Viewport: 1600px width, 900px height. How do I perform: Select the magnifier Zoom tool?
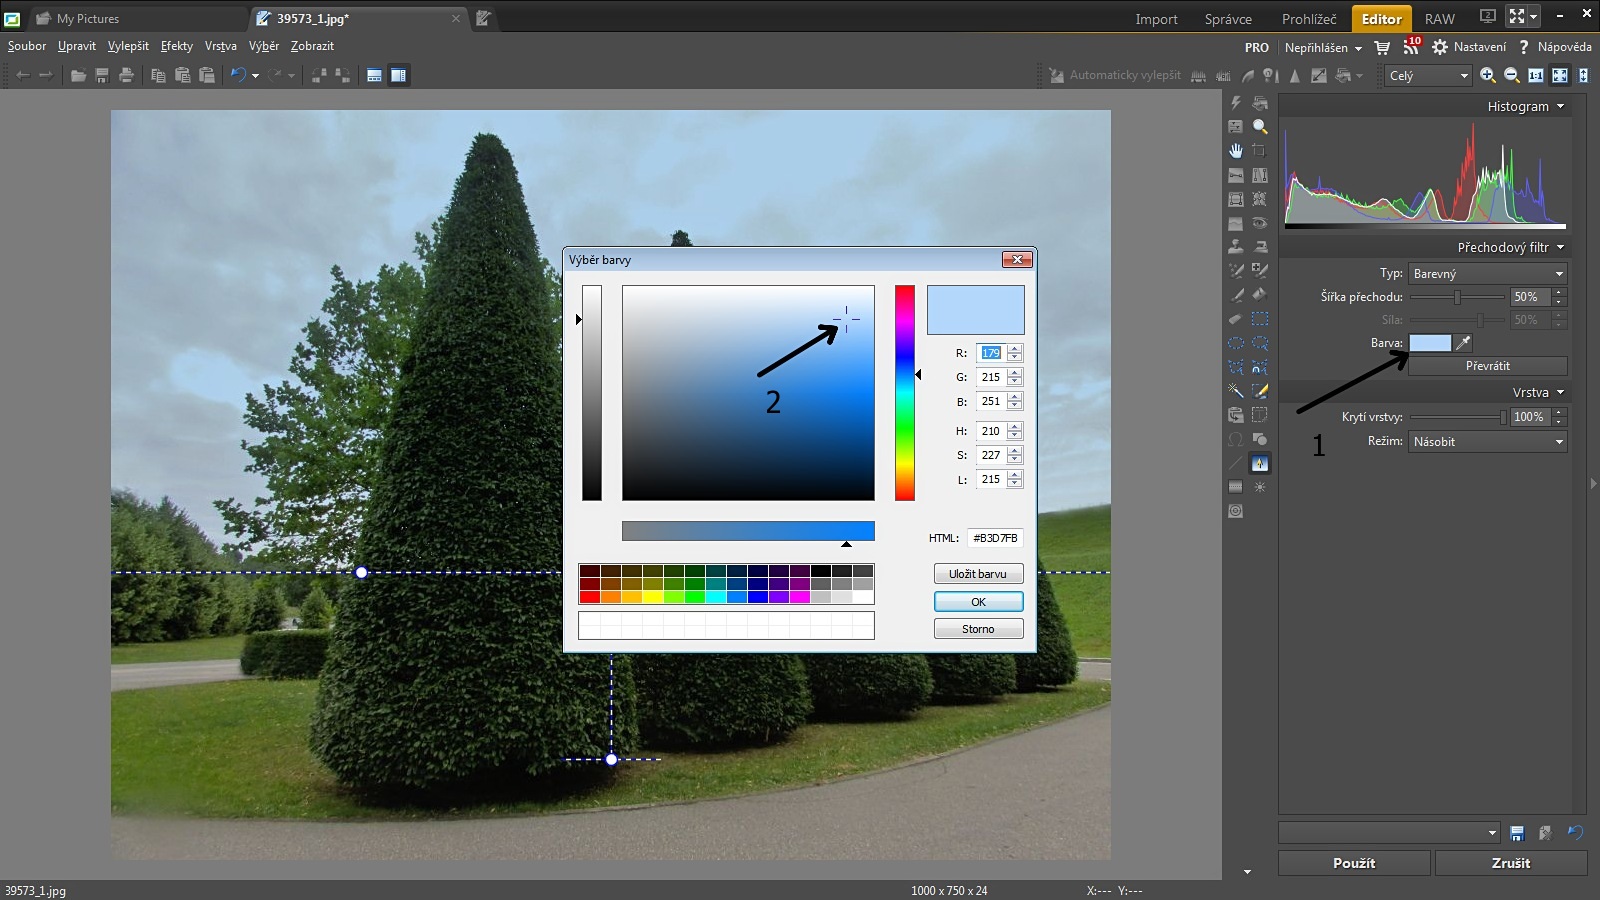pyautogui.click(x=1260, y=127)
